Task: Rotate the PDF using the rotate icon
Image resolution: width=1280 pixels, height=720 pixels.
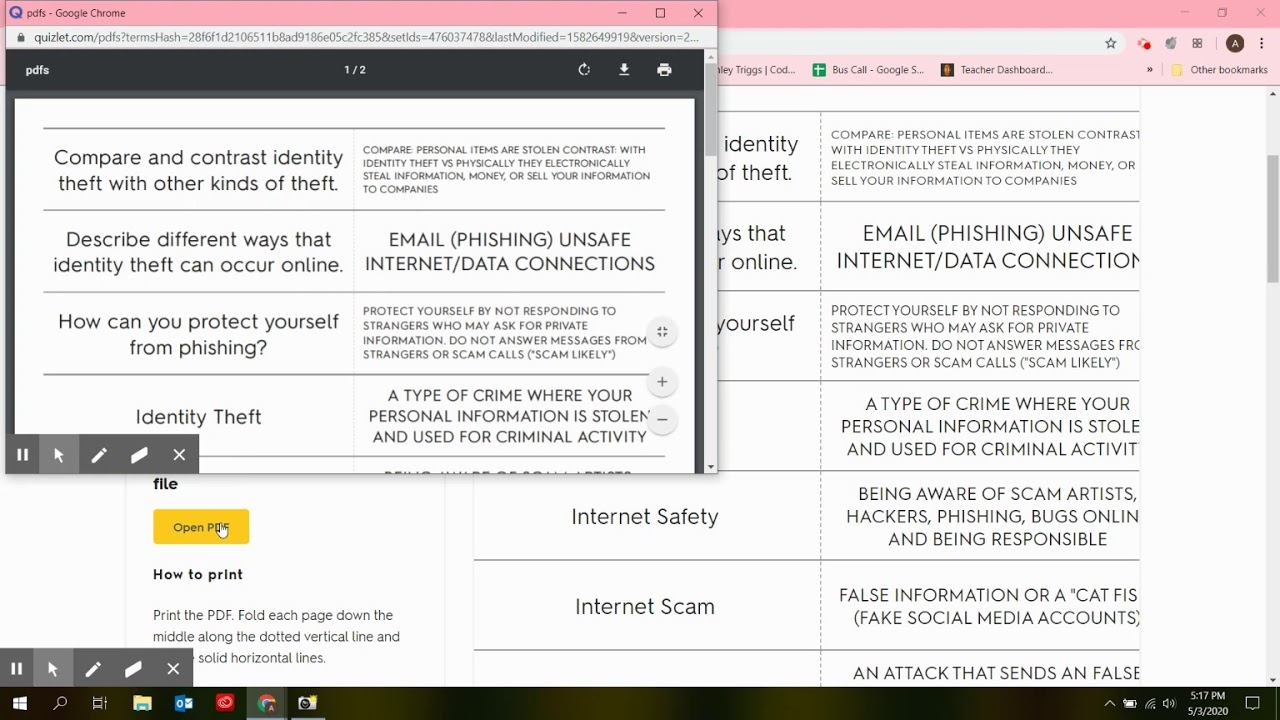Action: (x=584, y=70)
